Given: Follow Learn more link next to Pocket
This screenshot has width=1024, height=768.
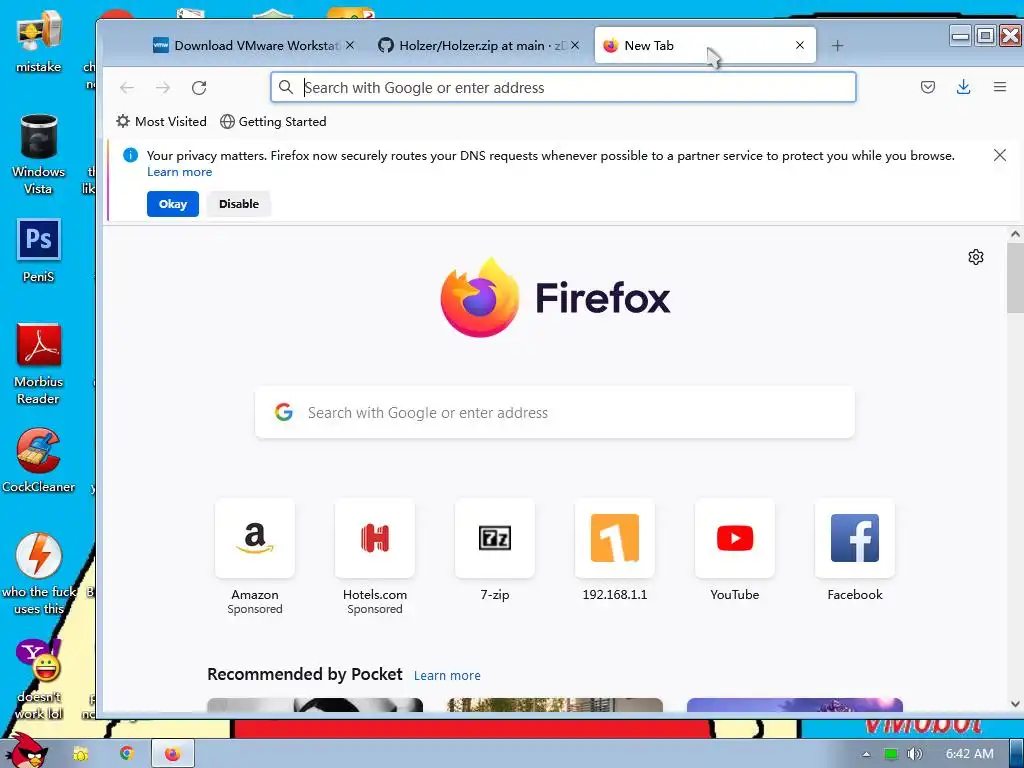Looking at the screenshot, I should pos(447,675).
